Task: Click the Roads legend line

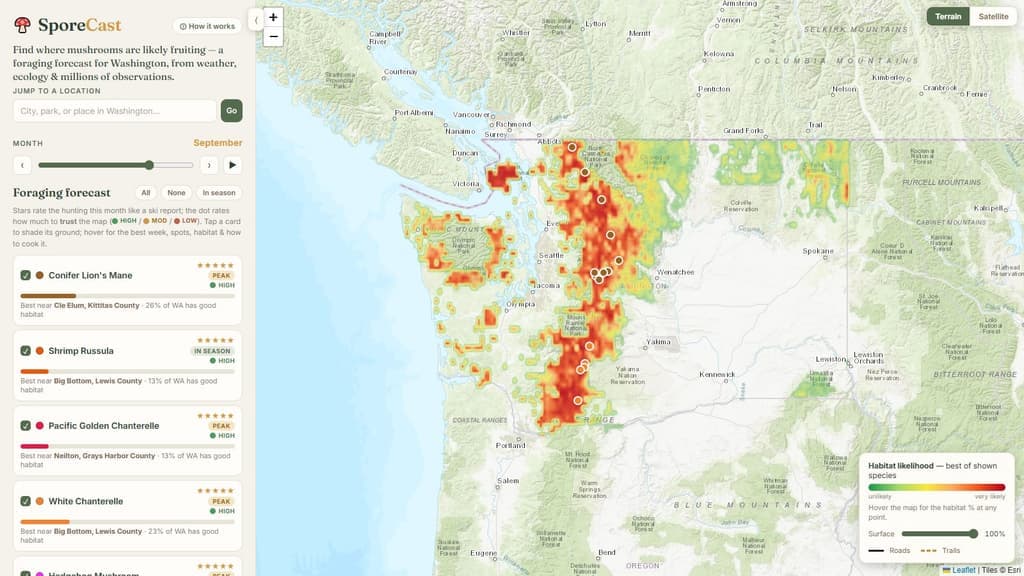Action: (876, 551)
